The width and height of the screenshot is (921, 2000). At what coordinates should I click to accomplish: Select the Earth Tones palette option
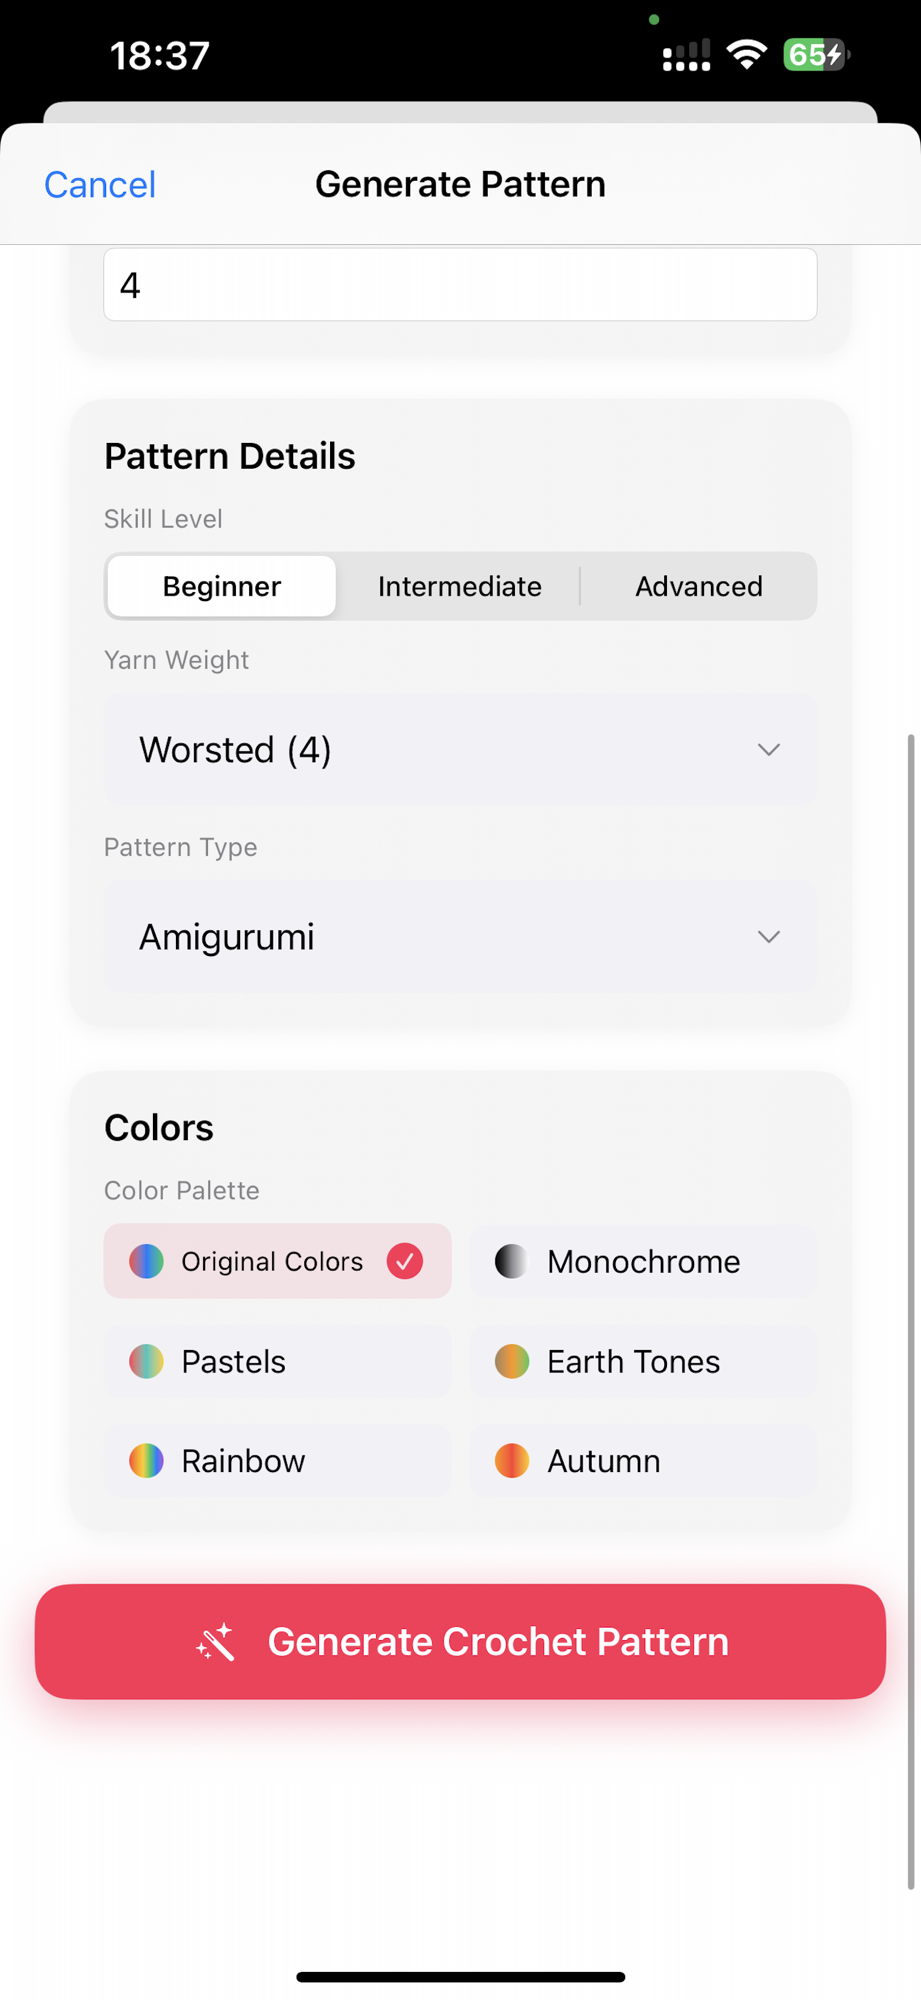coord(643,1361)
